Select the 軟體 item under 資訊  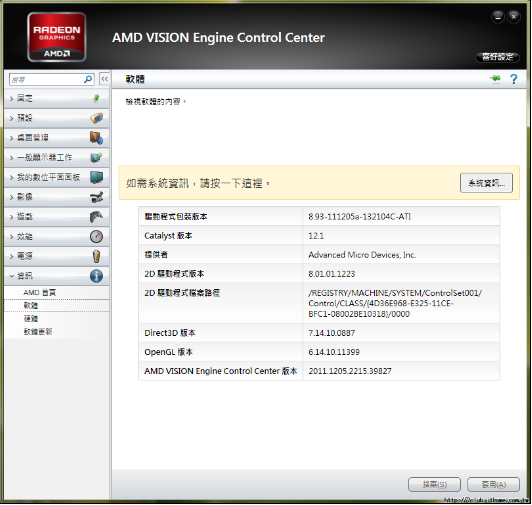click(x=31, y=305)
